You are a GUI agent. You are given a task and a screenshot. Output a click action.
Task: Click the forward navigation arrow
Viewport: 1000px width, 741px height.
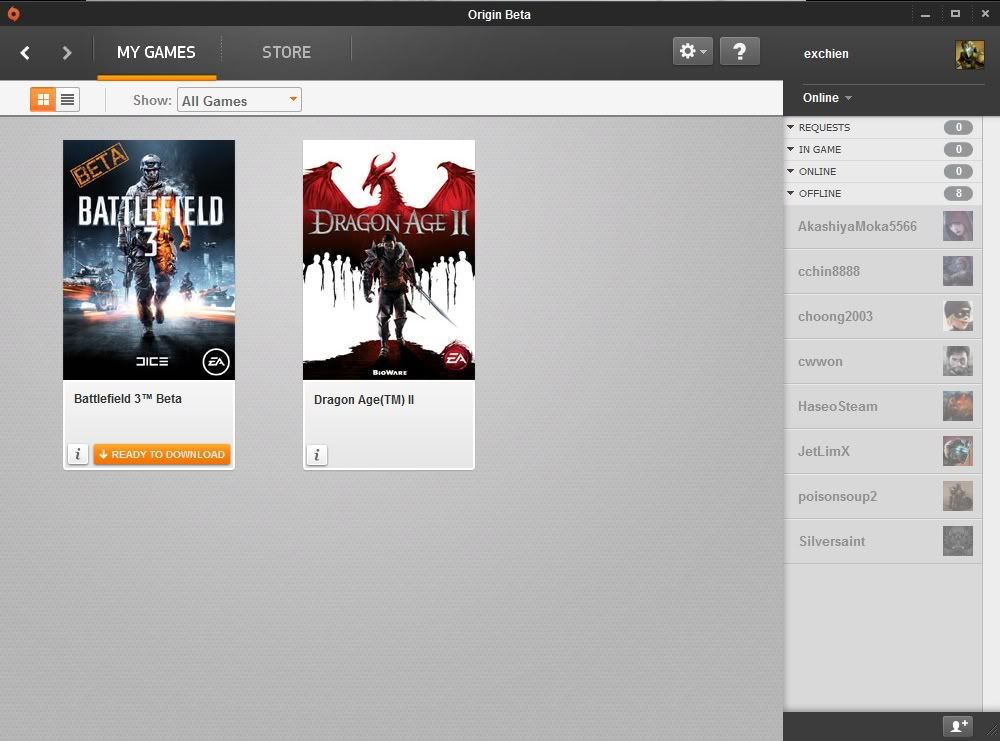[x=67, y=53]
